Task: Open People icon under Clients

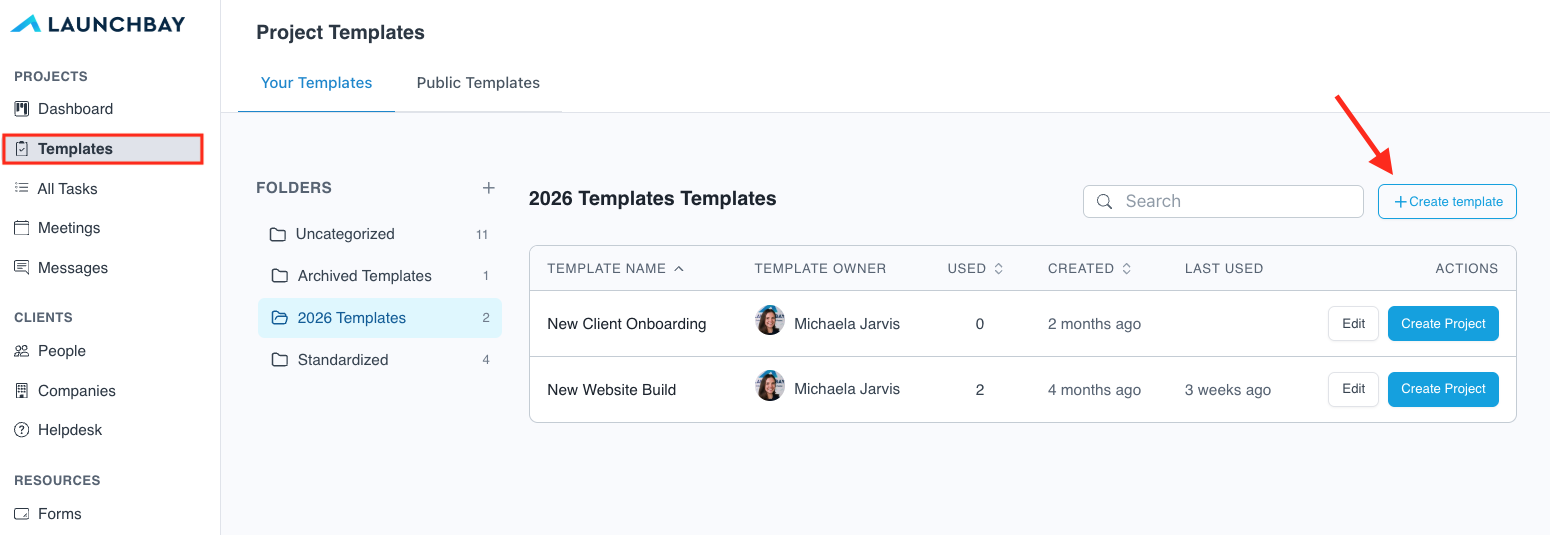Action: point(21,351)
